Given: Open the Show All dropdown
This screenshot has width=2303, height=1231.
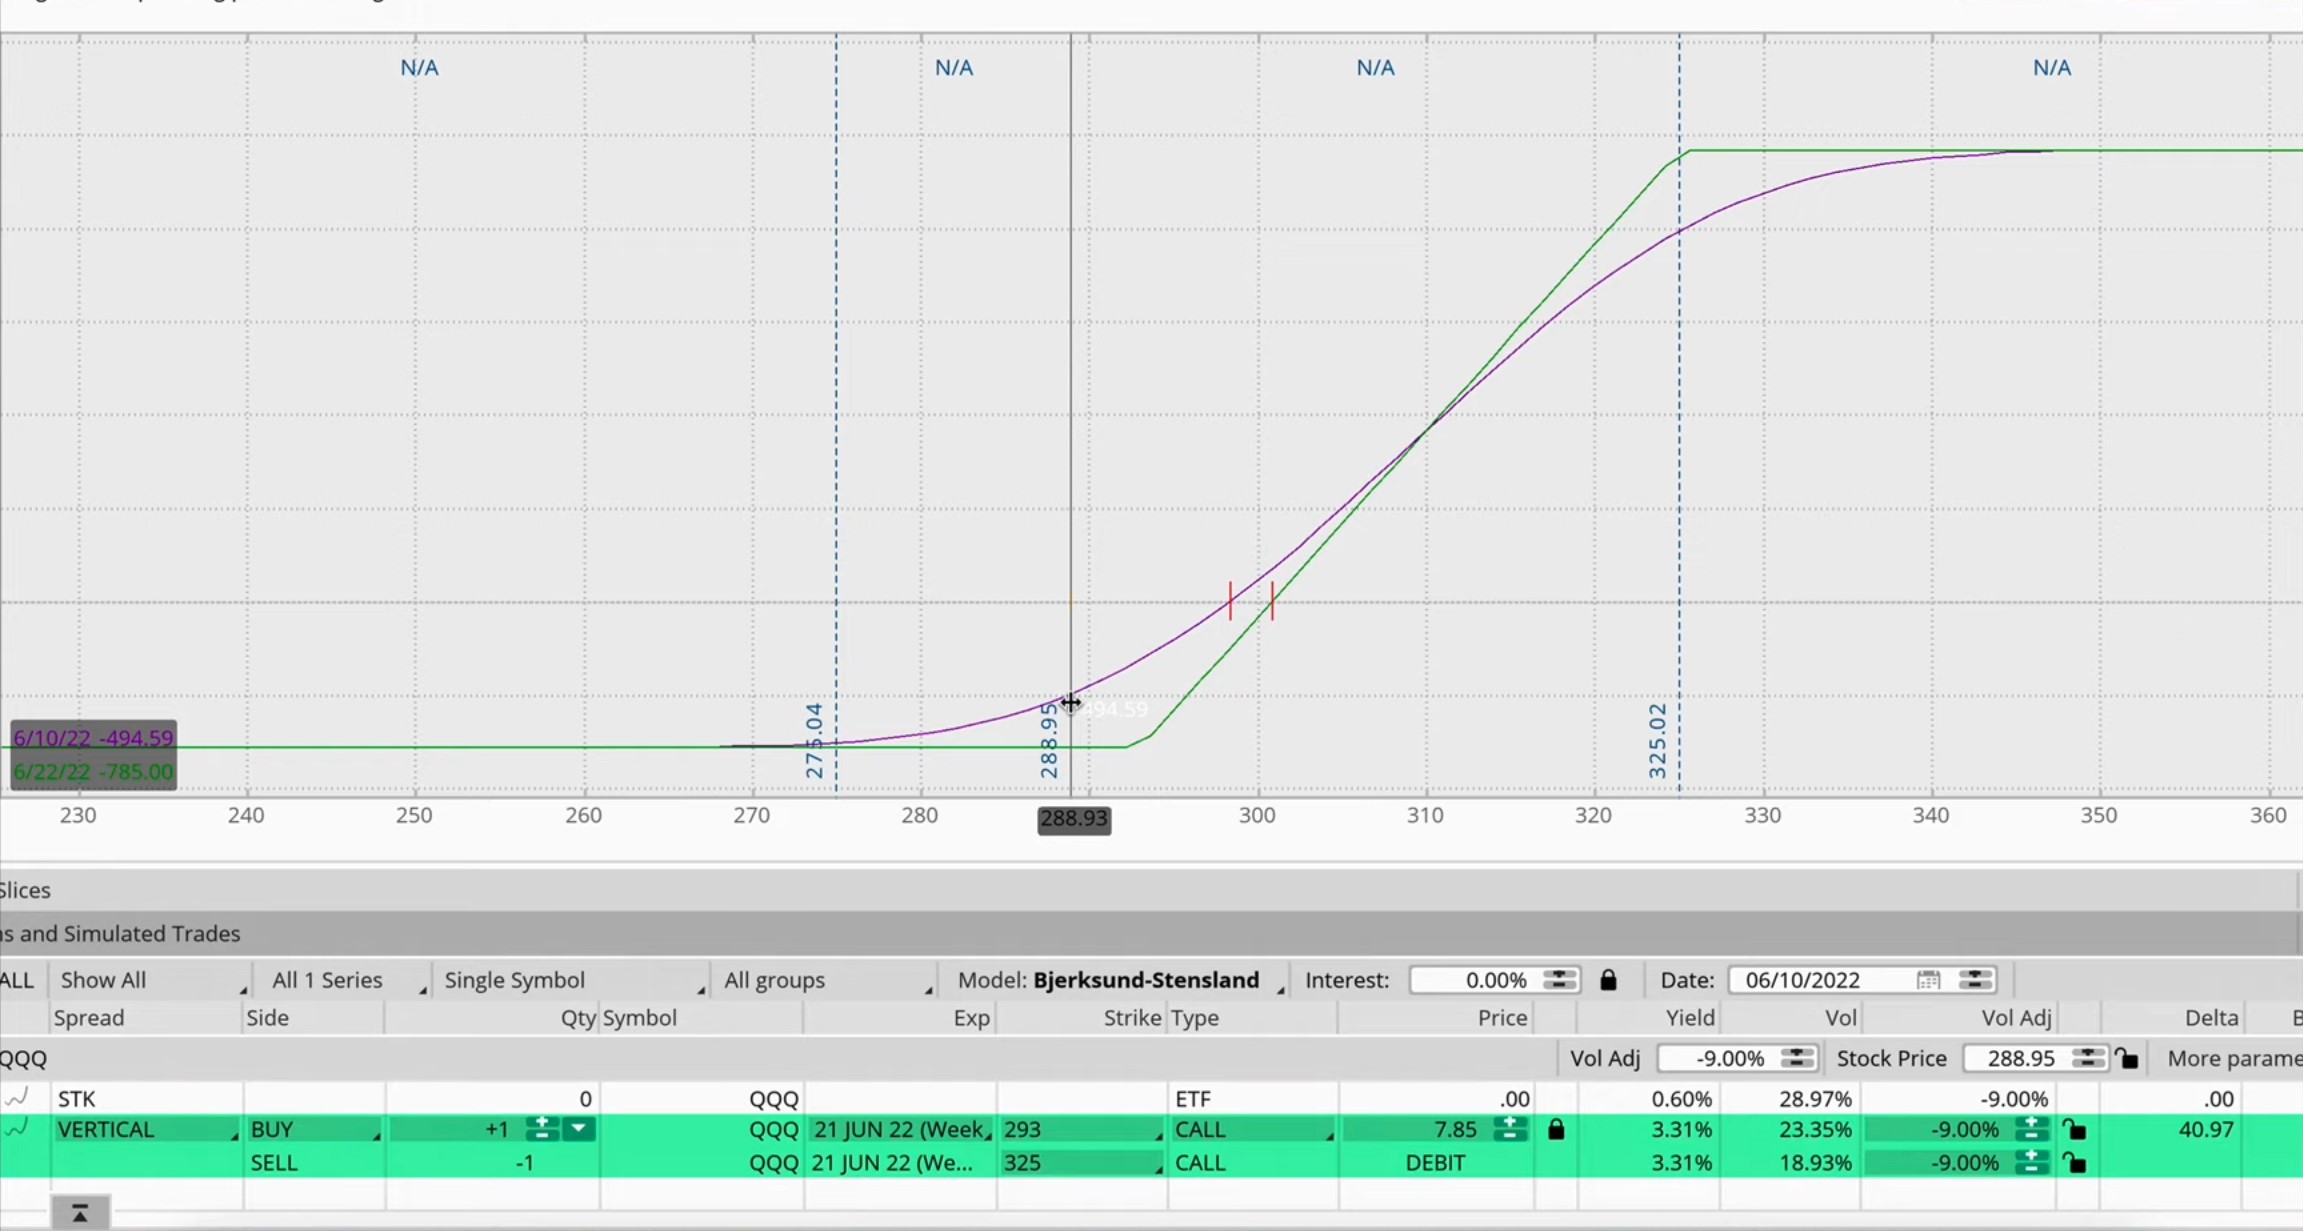Looking at the screenshot, I should click(x=150, y=980).
